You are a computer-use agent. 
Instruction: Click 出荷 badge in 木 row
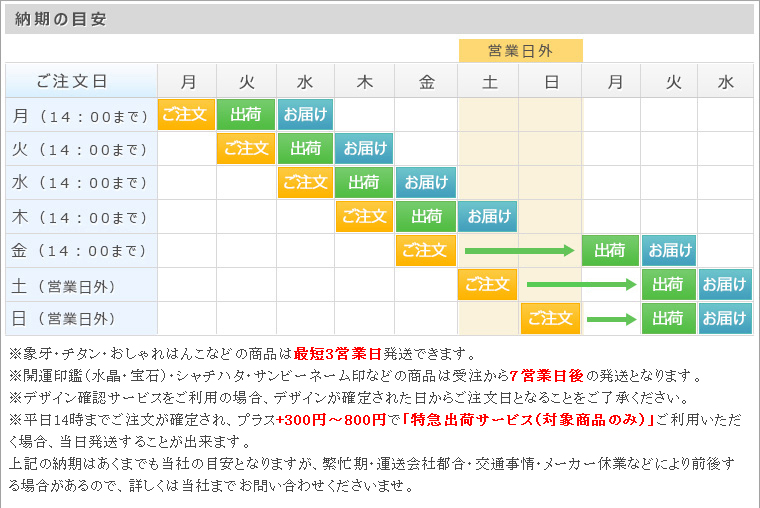(x=426, y=216)
